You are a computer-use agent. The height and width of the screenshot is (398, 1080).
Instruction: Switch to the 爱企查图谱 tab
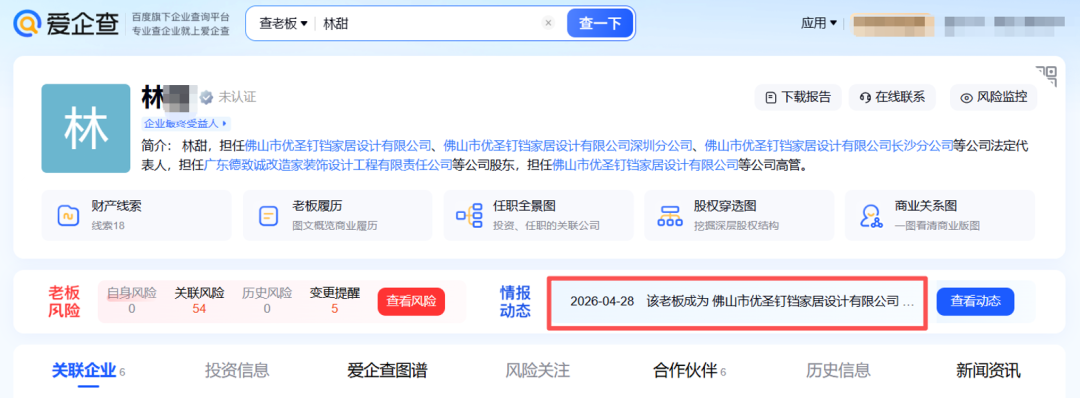(387, 370)
